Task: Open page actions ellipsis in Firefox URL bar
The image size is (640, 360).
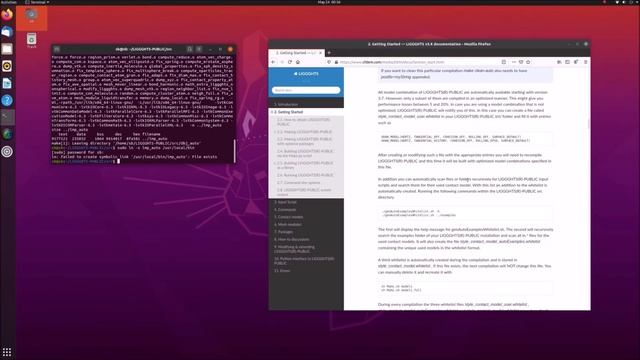Action: (x=513, y=62)
